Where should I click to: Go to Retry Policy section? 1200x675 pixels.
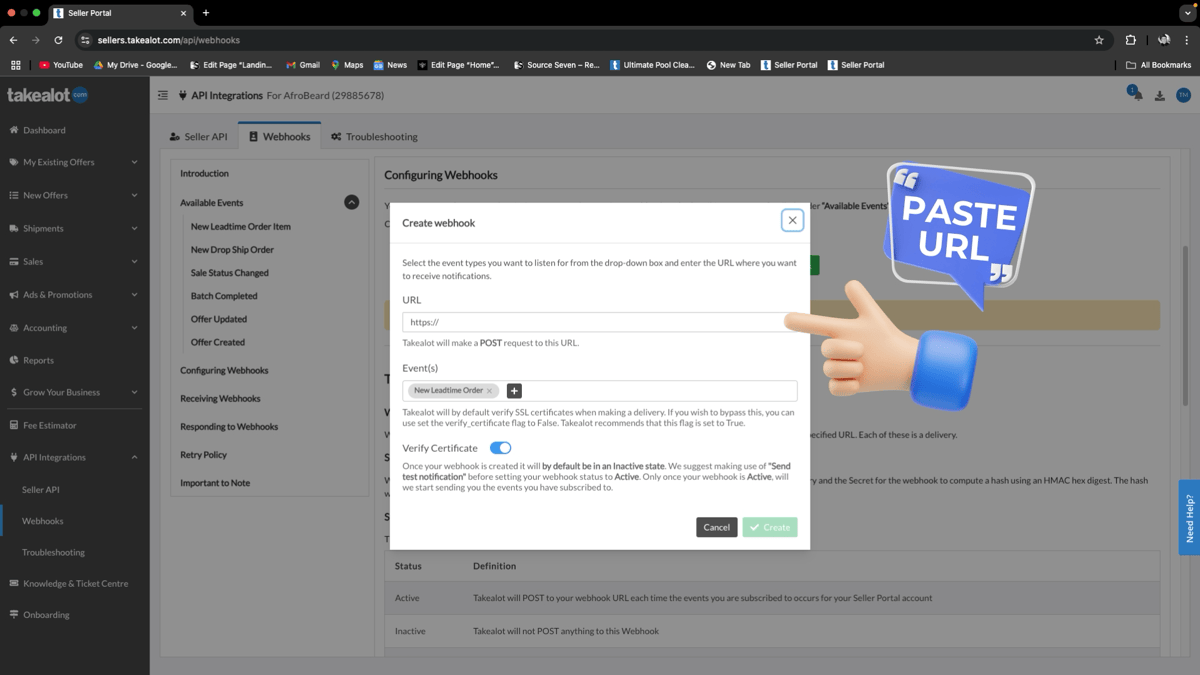[x=203, y=454]
